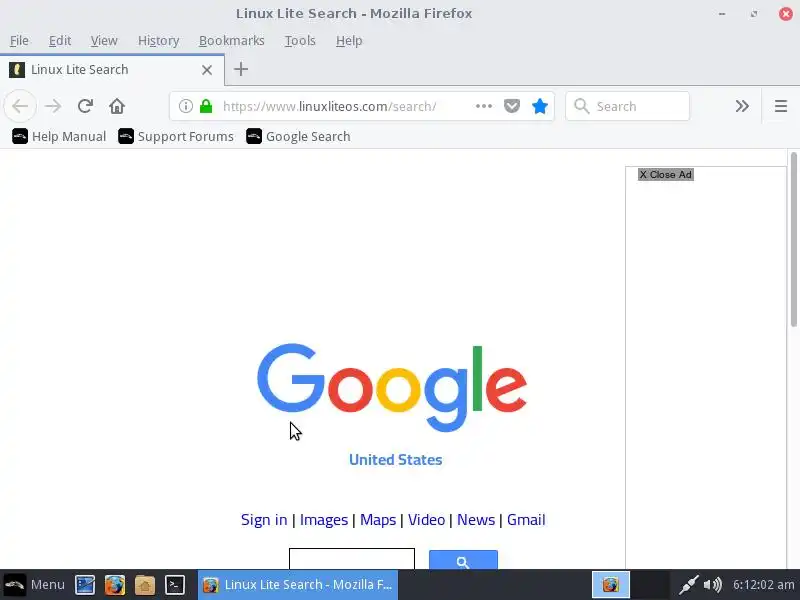Image resolution: width=800 pixels, height=600 pixels.
Task: Select Linux Lite Search taskbar window button
Action: coord(298,585)
